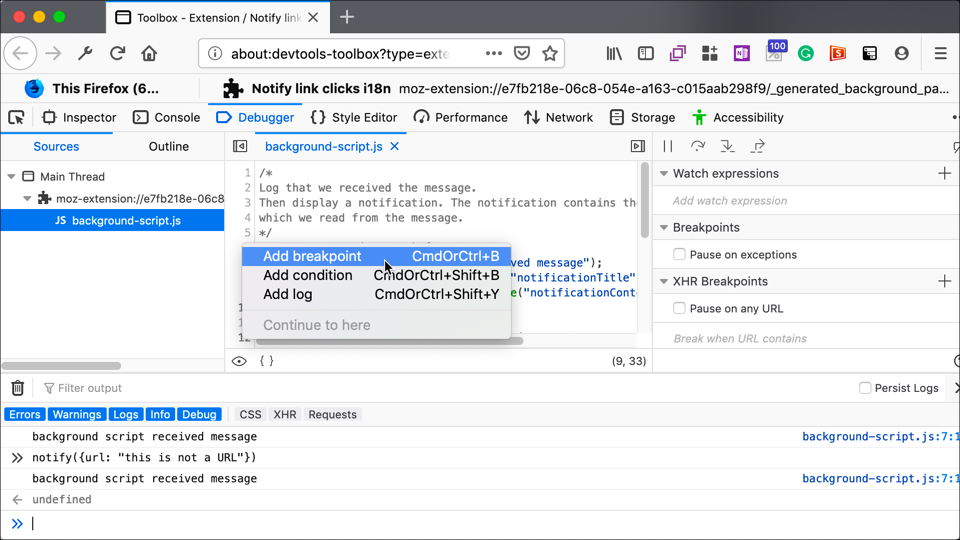Collapse the Main Thread tree node
Screen dimensions: 960x540
tap(11, 176)
